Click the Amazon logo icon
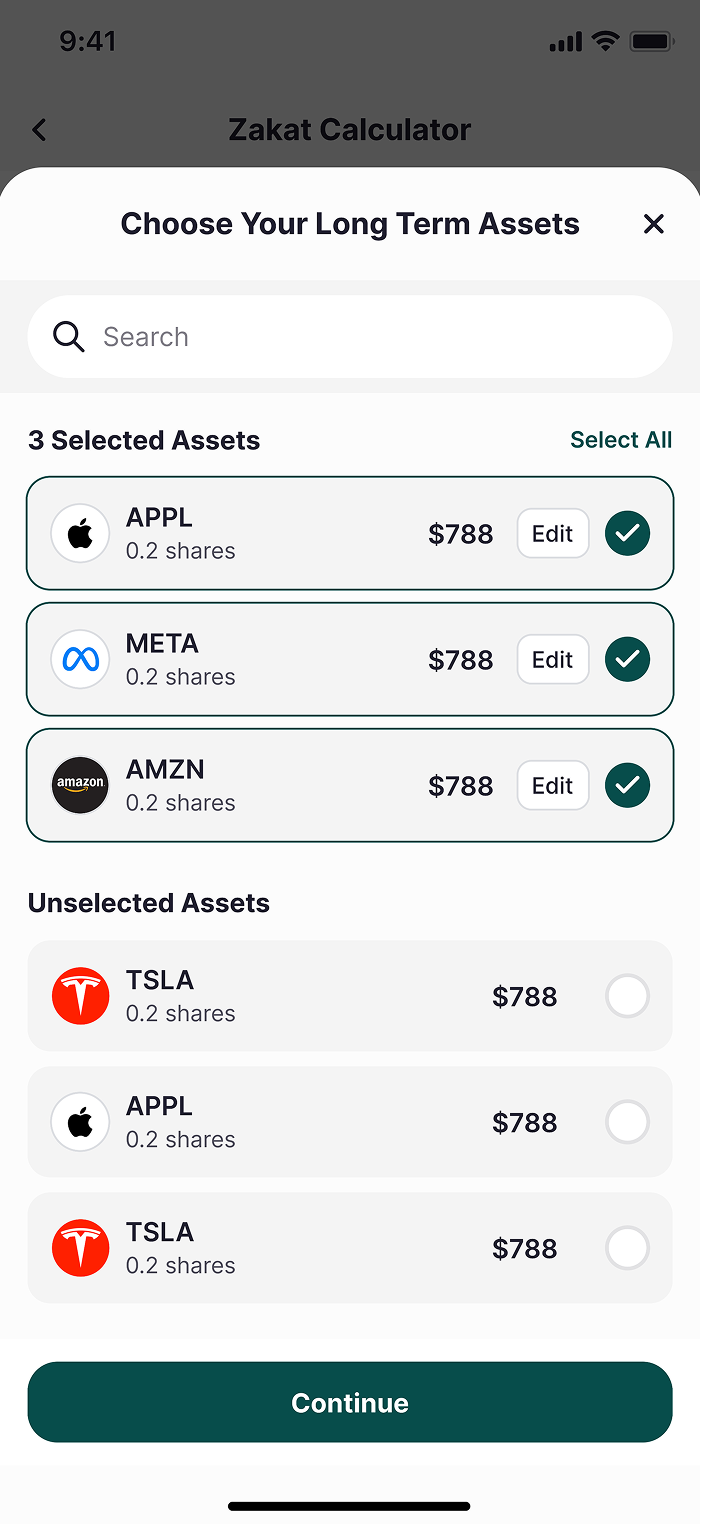 (x=80, y=786)
